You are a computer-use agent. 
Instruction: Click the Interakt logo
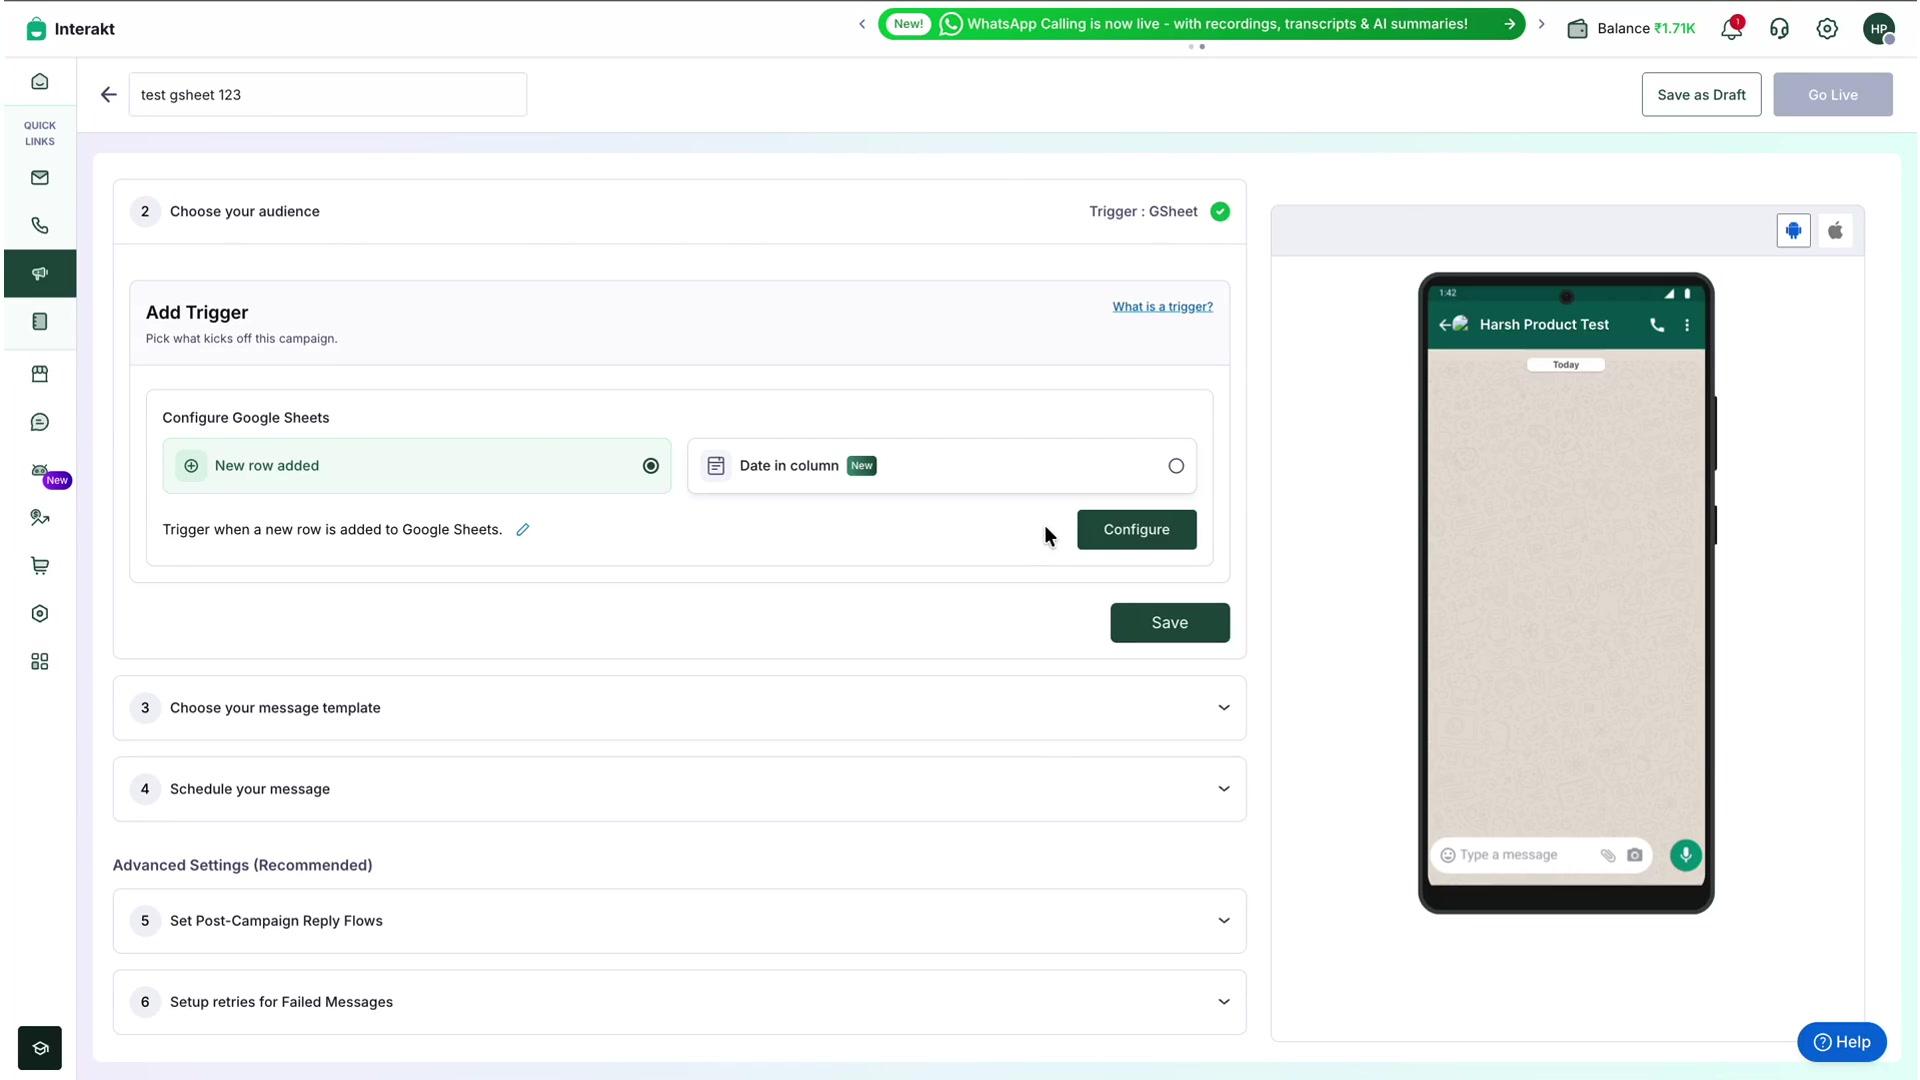pyautogui.click(x=70, y=29)
